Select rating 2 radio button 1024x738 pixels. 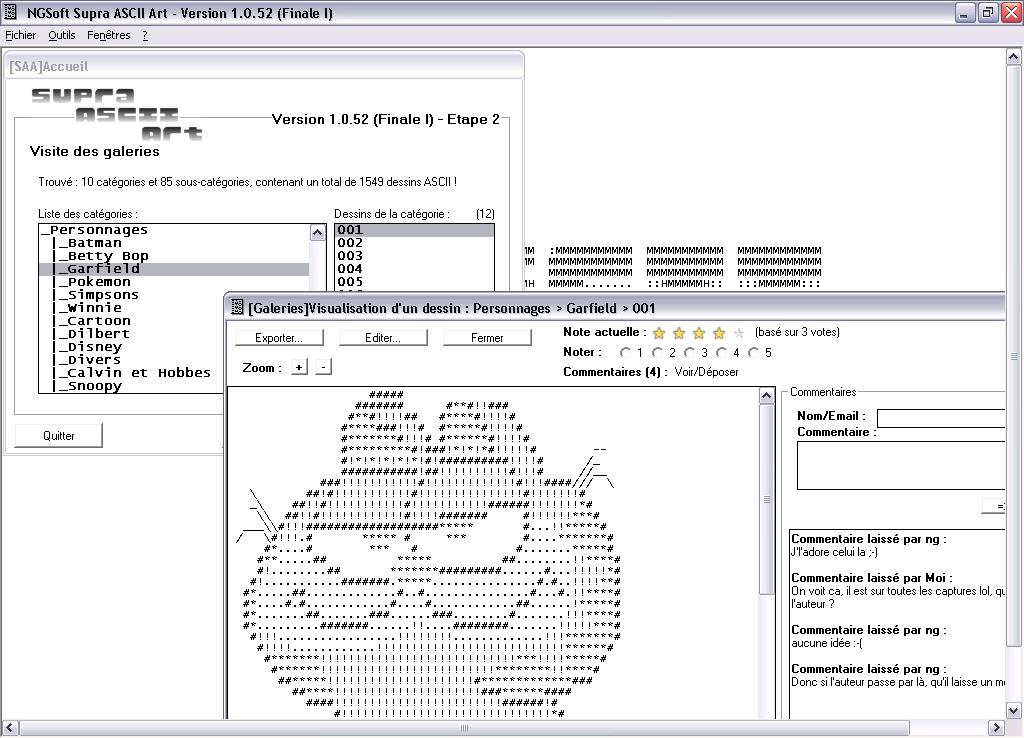click(657, 353)
